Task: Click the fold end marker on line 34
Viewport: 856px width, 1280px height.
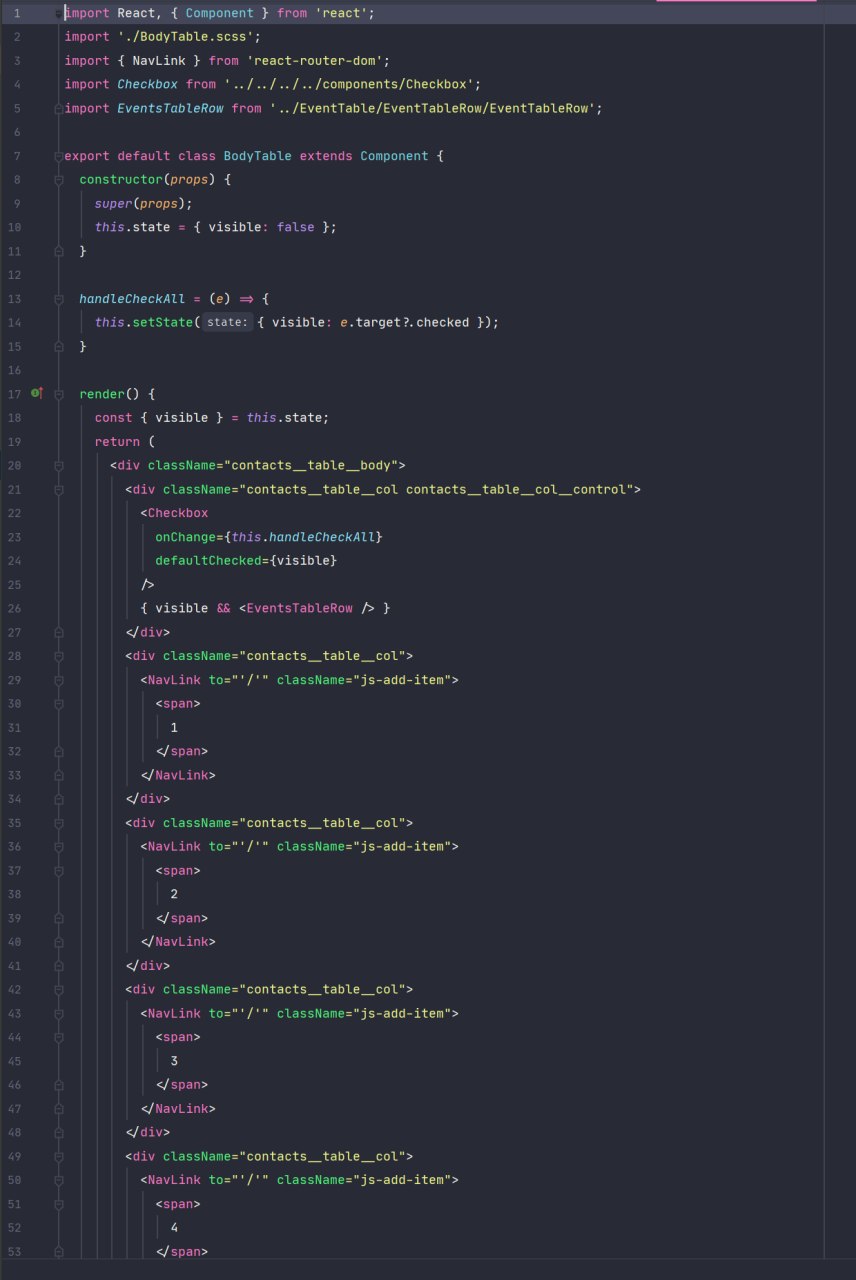Action: [59, 799]
